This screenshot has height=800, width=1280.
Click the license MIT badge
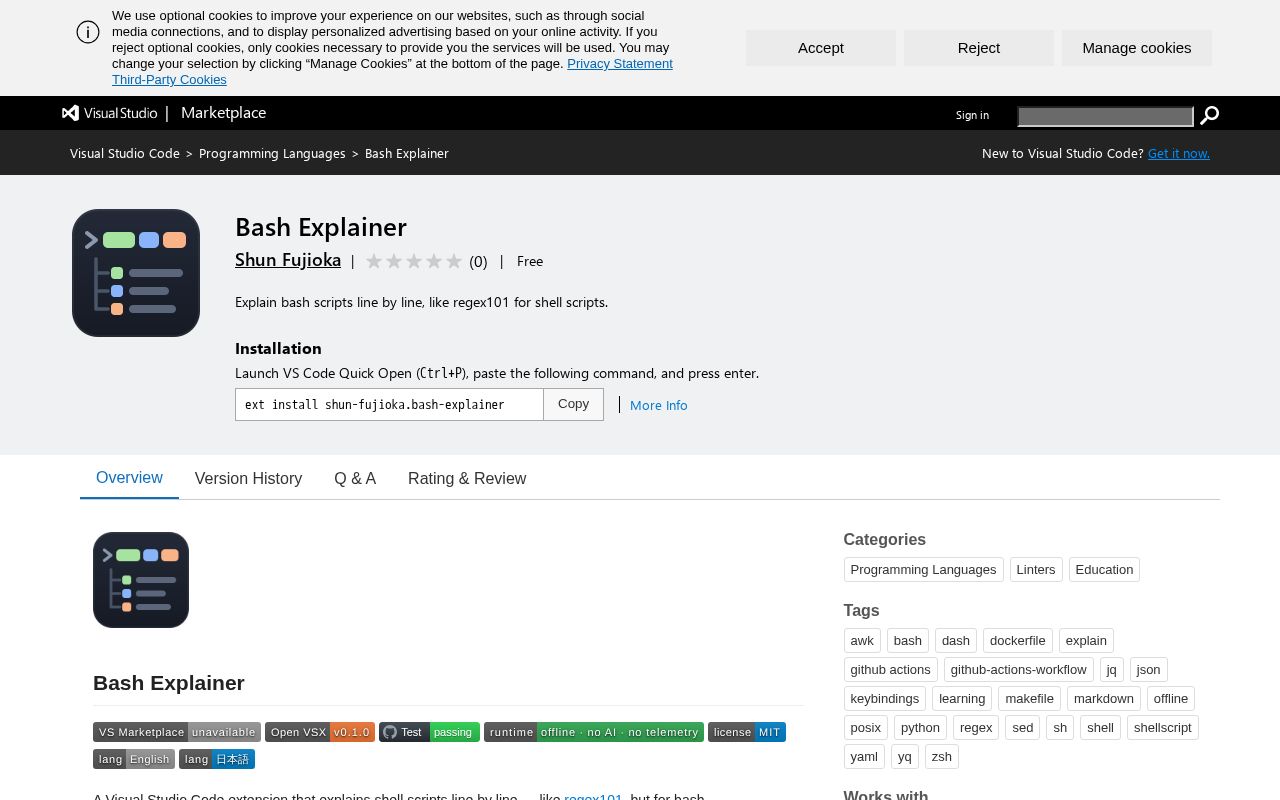pos(747,732)
